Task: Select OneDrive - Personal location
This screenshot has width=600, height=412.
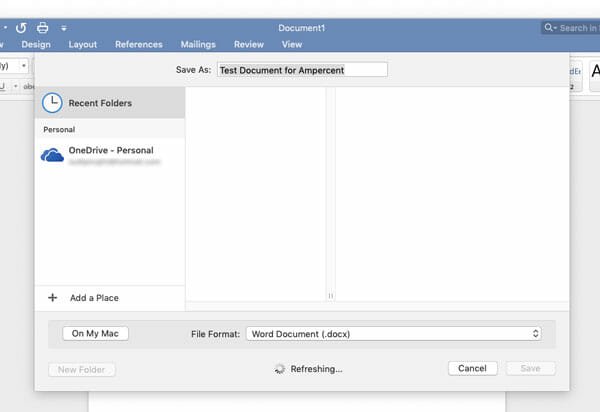Action: pyautogui.click(x=110, y=155)
